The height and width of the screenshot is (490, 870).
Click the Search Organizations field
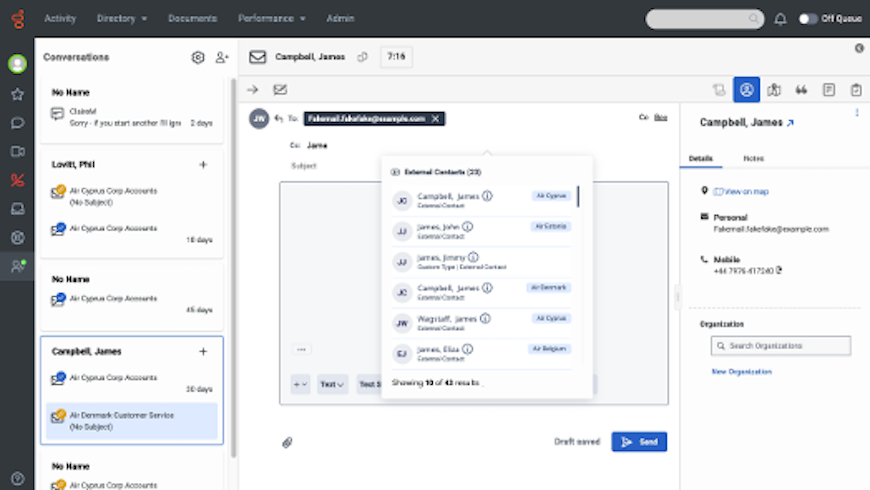(x=781, y=346)
